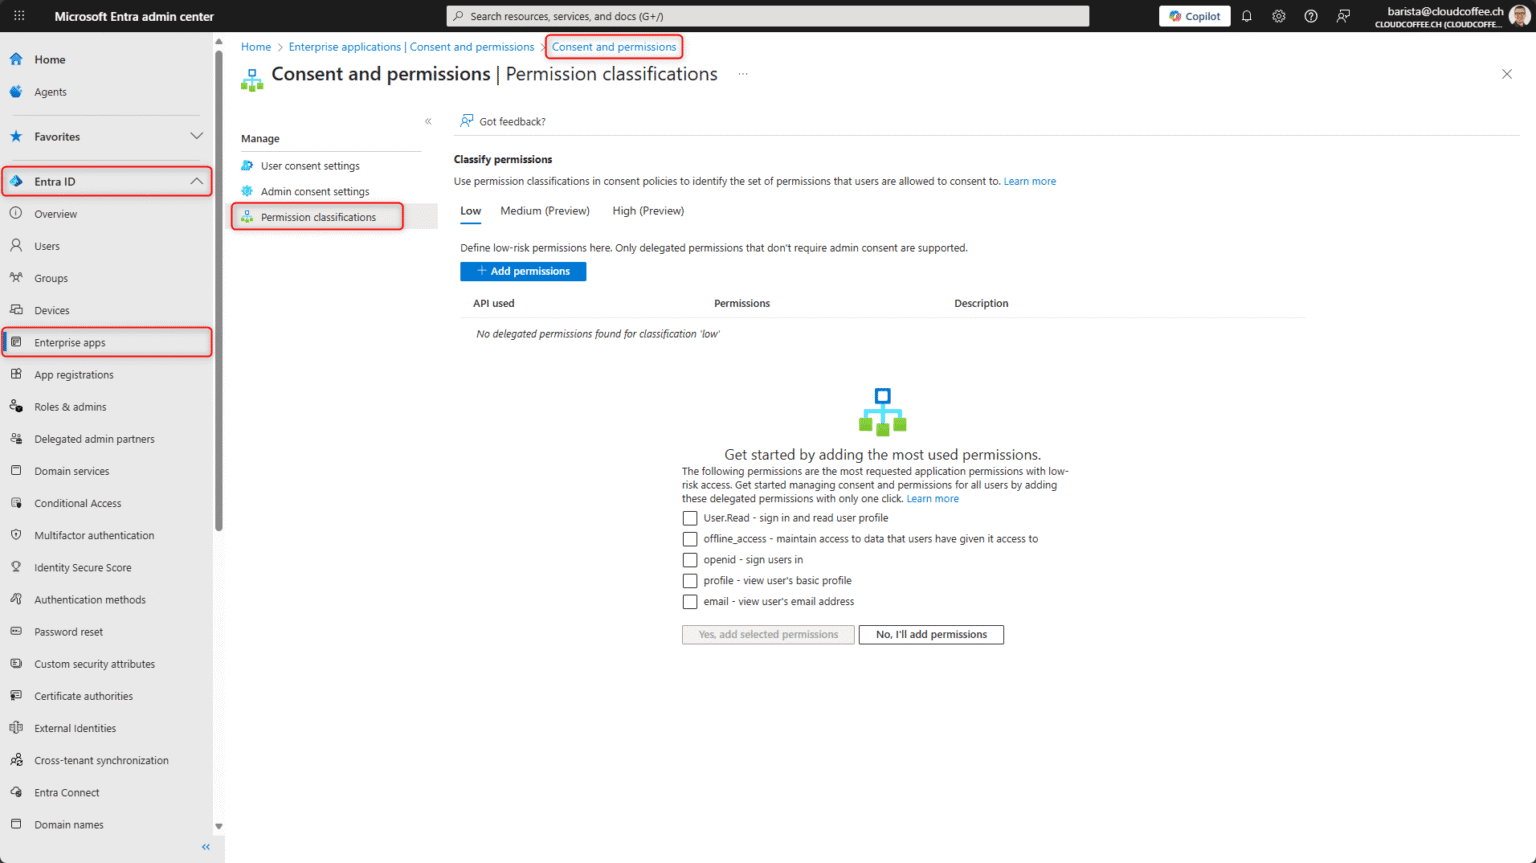Open the Conditional Access section
Image resolution: width=1536 pixels, height=863 pixels.
pyautogui.click(x=78, y=503)
